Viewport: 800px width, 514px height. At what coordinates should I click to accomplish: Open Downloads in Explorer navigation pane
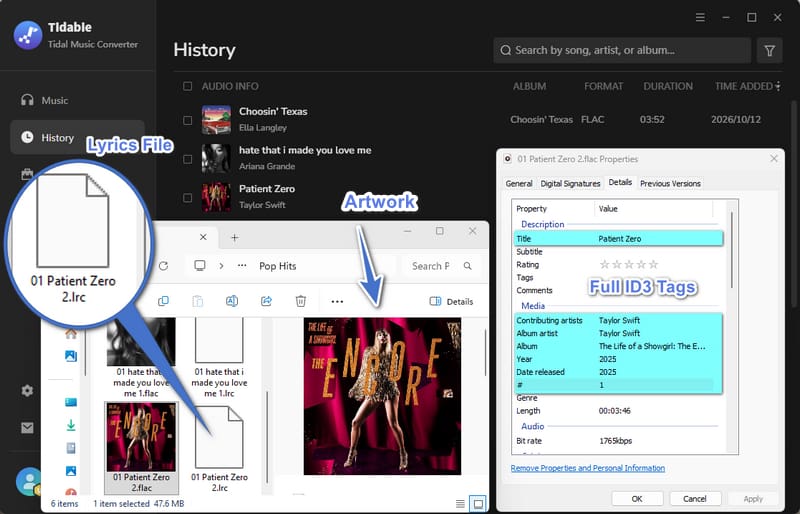71,425
